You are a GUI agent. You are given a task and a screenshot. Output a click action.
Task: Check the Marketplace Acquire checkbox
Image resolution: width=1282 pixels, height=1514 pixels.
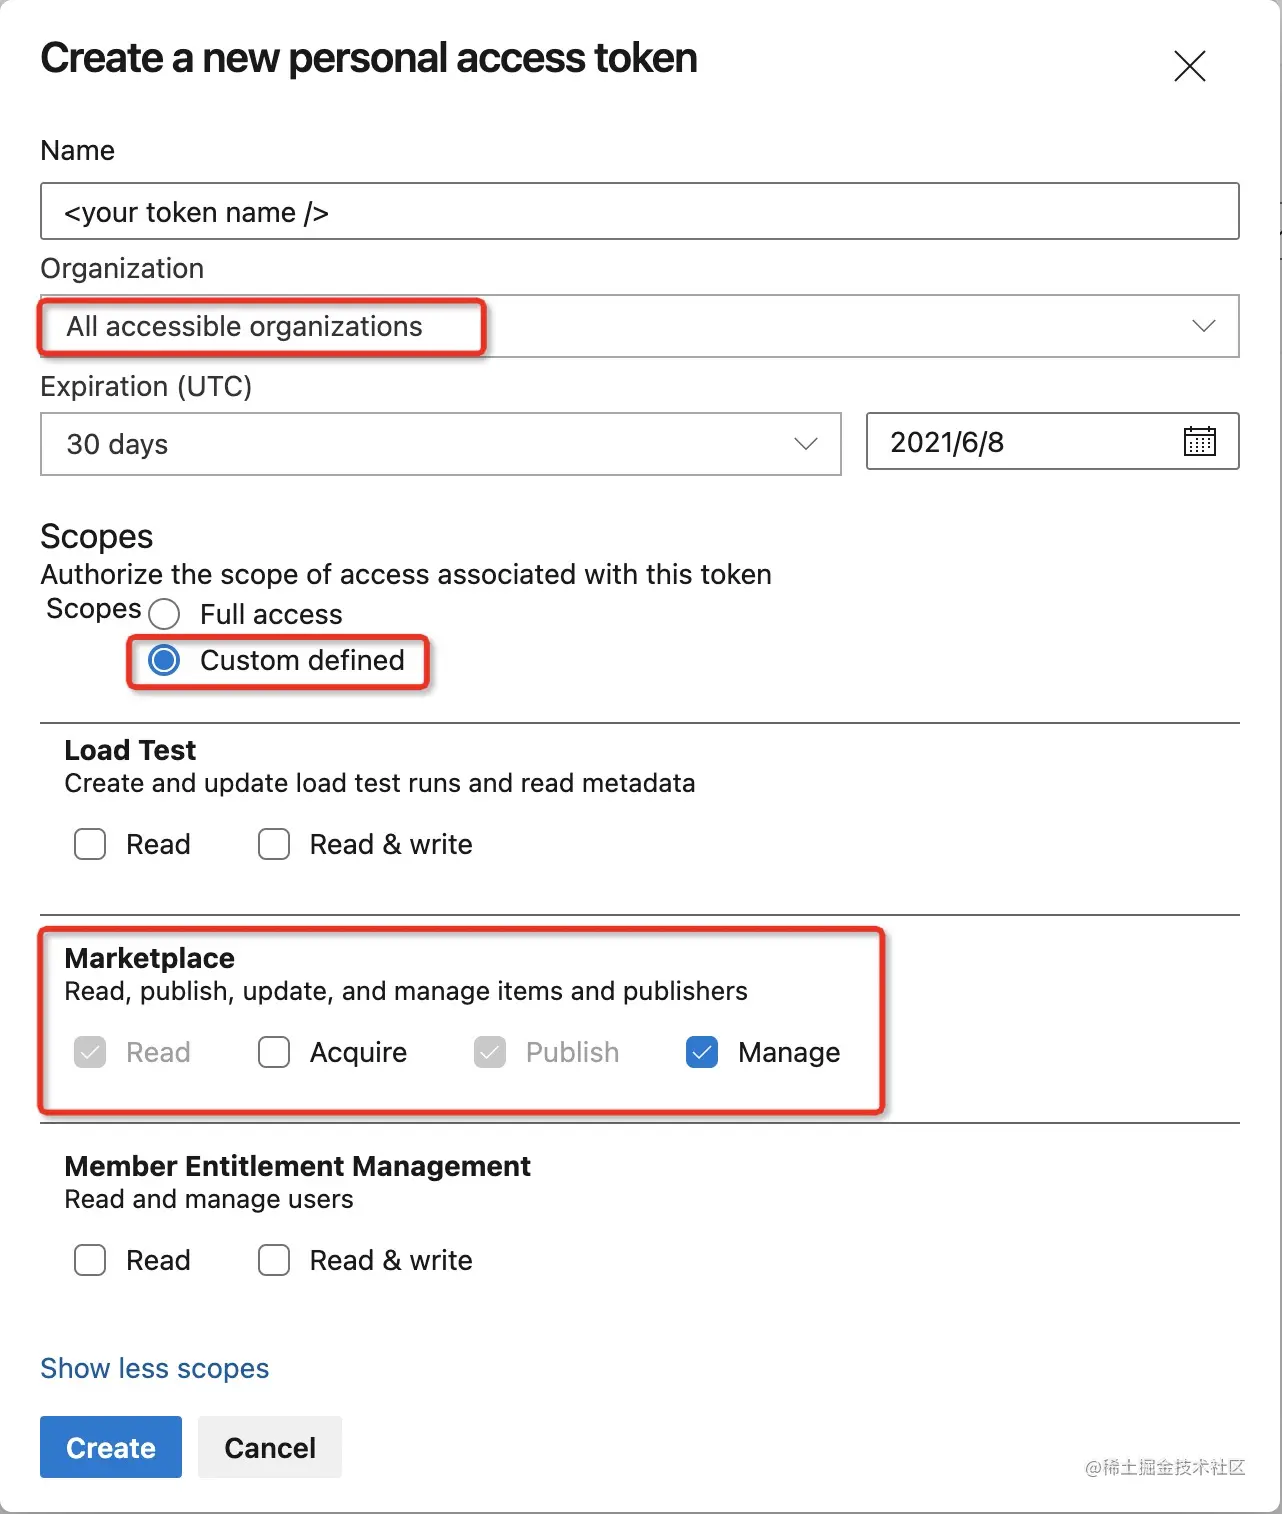point(274,1052)
